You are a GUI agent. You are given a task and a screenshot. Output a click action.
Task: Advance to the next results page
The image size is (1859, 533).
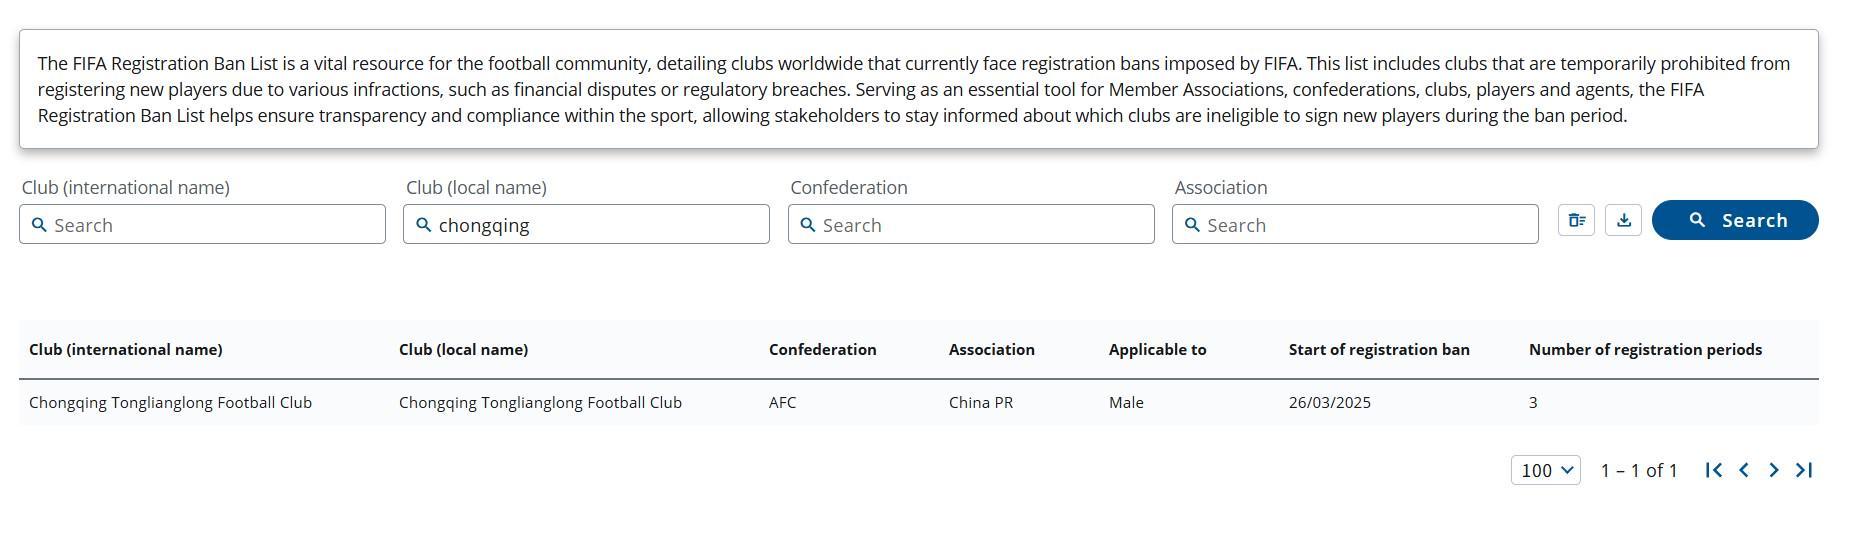[1774, 470]
